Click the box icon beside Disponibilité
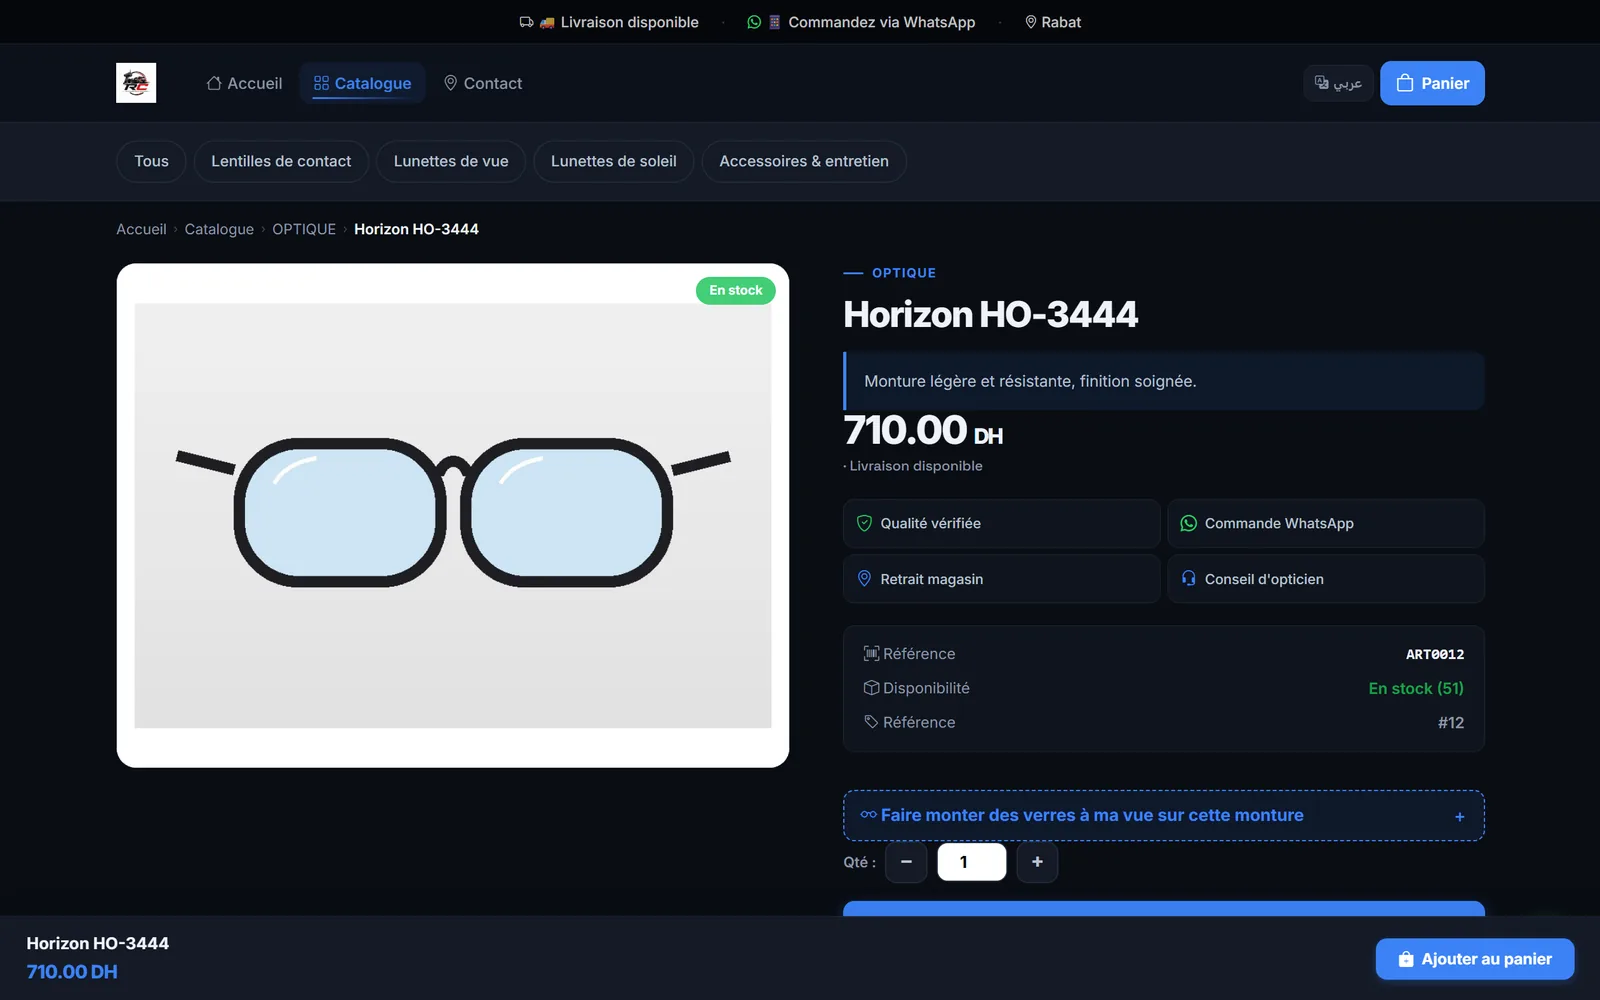This screenshot has width=1600, height=1000. click(x=871, y=688)
